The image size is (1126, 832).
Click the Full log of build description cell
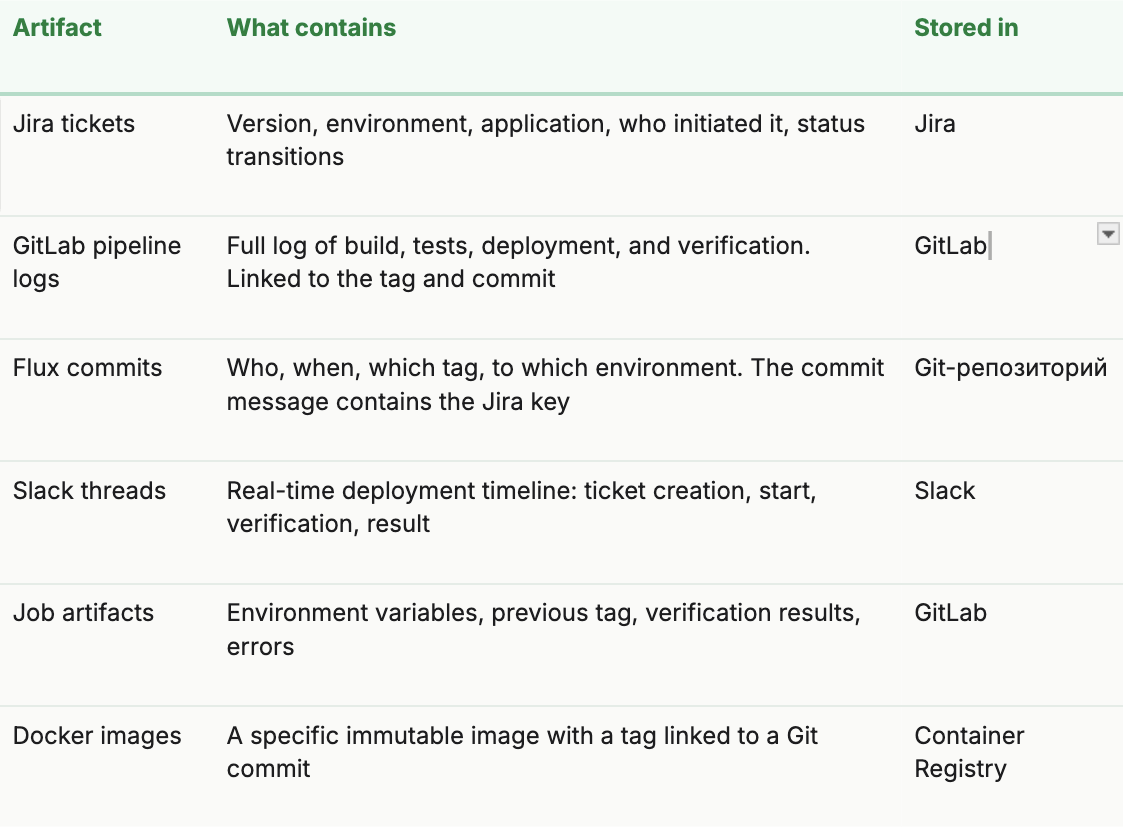(518, 262)
